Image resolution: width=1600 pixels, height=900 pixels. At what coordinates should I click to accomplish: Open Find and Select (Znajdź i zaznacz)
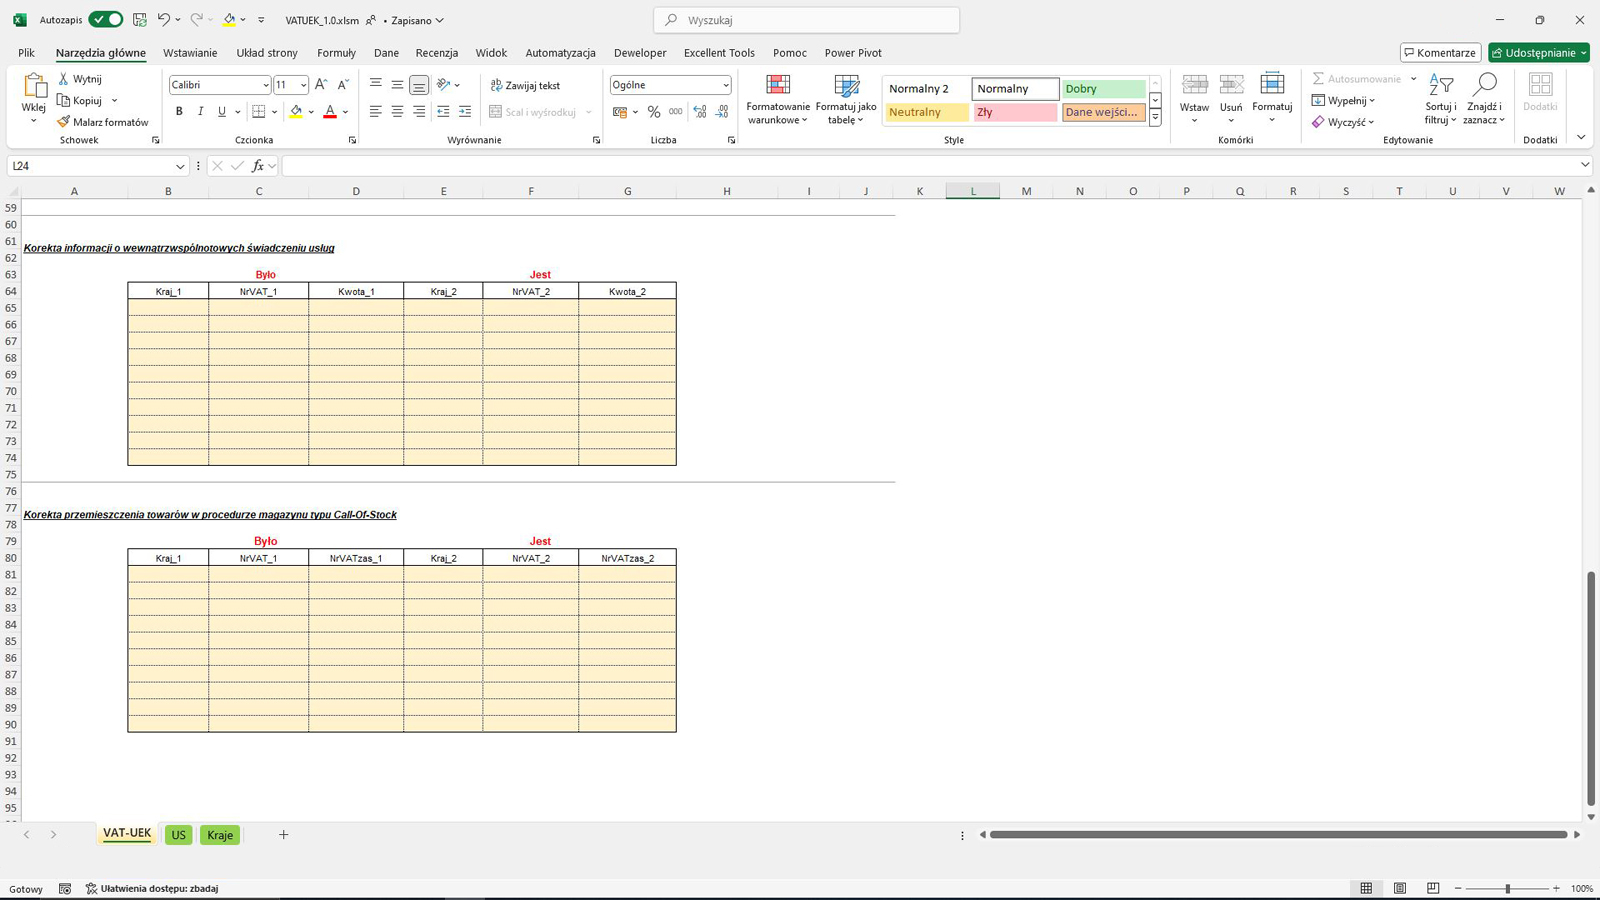tap(1484, 99)
